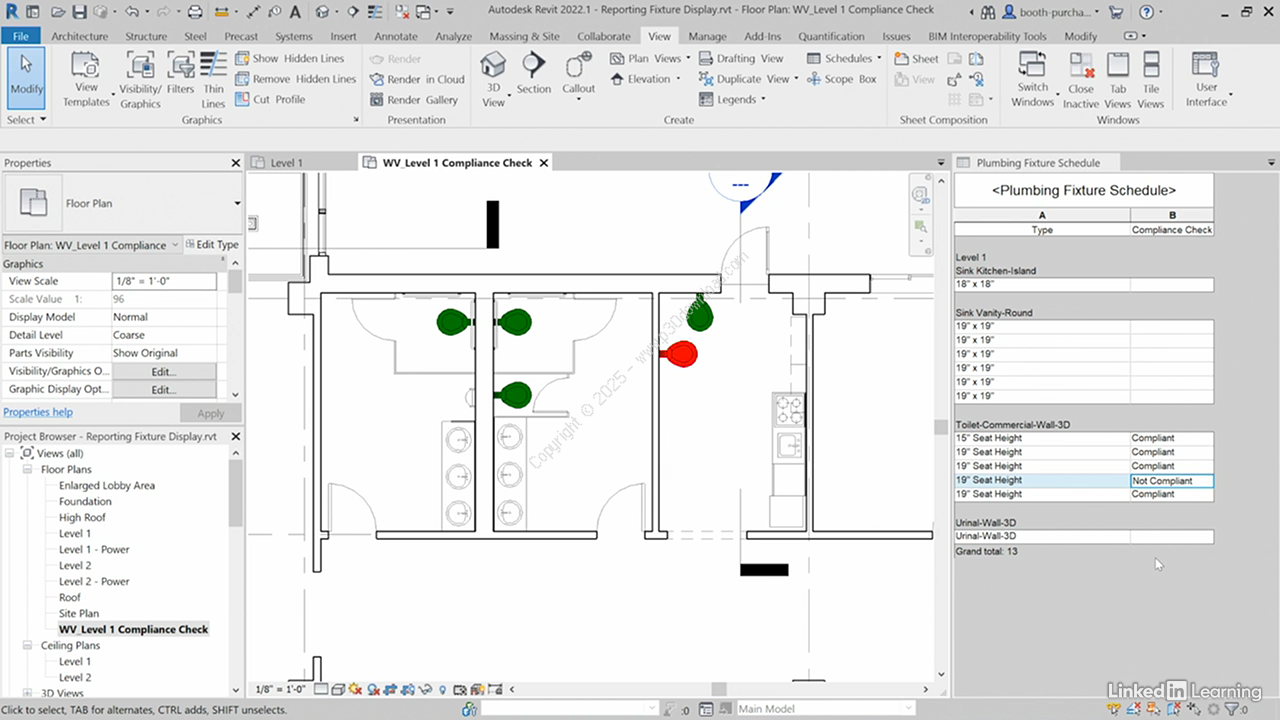Click the Undo arrow icon
Image resolution: width=1280 pixels, height=720 pixels.
pyautogui.click(x=131, y=12)
